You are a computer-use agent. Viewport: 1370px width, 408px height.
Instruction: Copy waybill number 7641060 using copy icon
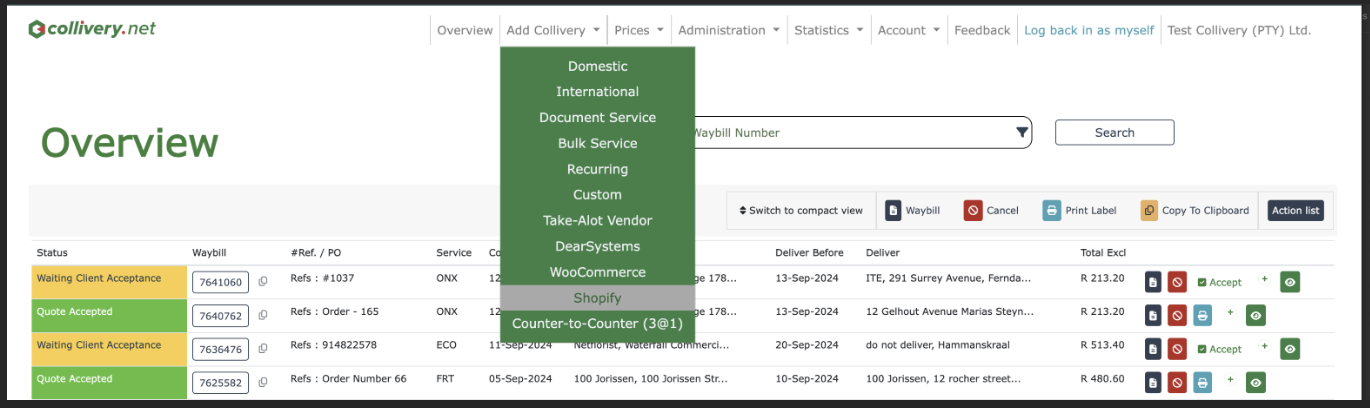pos(263,282)
